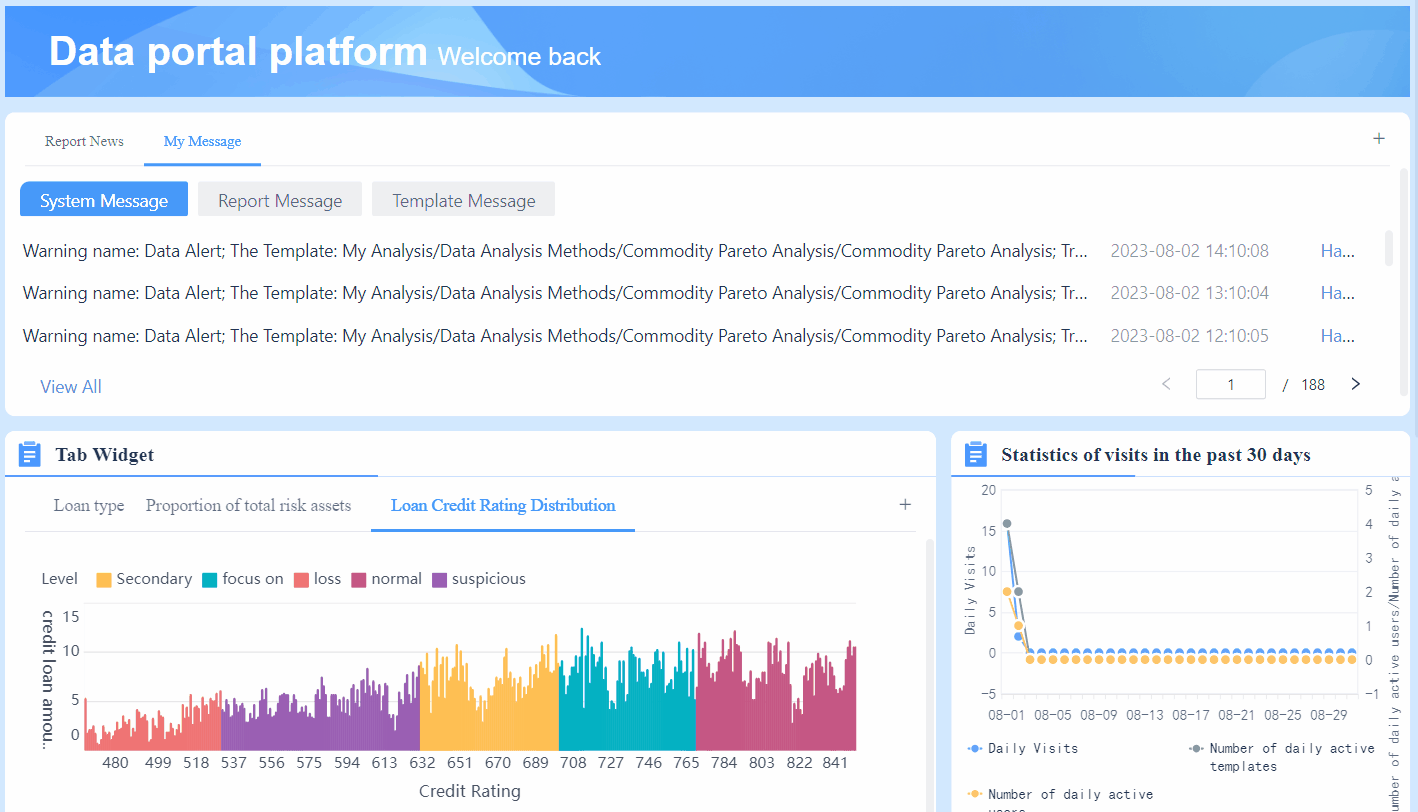Click the clipboard icon beside Statistics of visits title

tap(976, 455)
